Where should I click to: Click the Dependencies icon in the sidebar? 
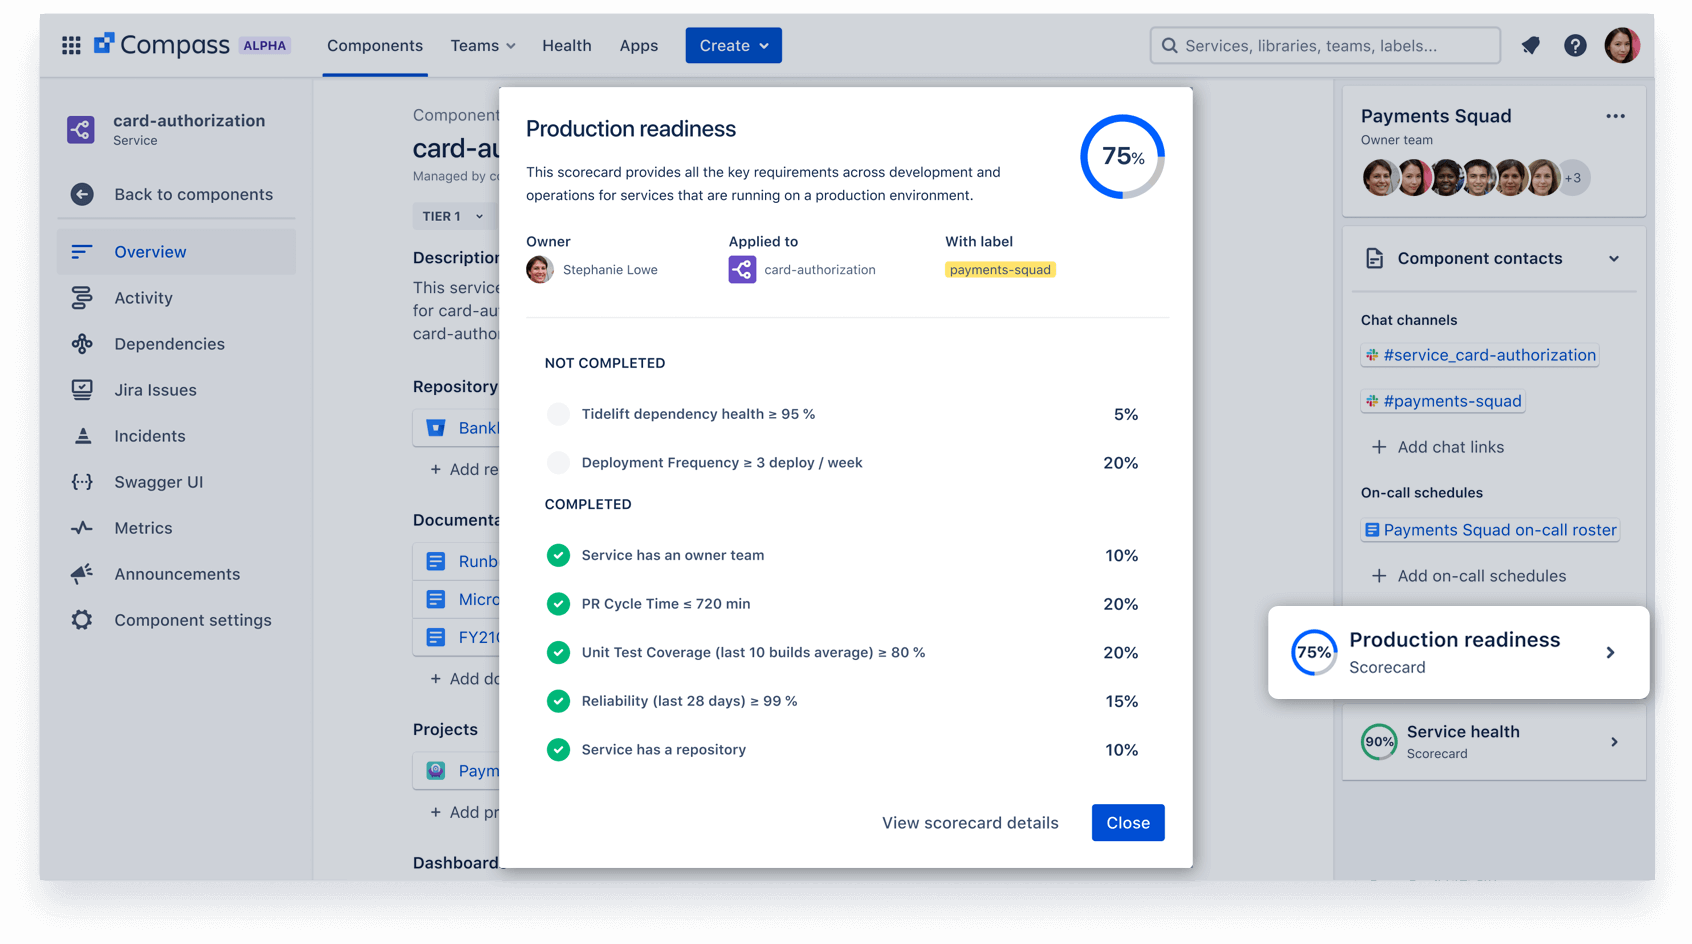coord(82,344)
